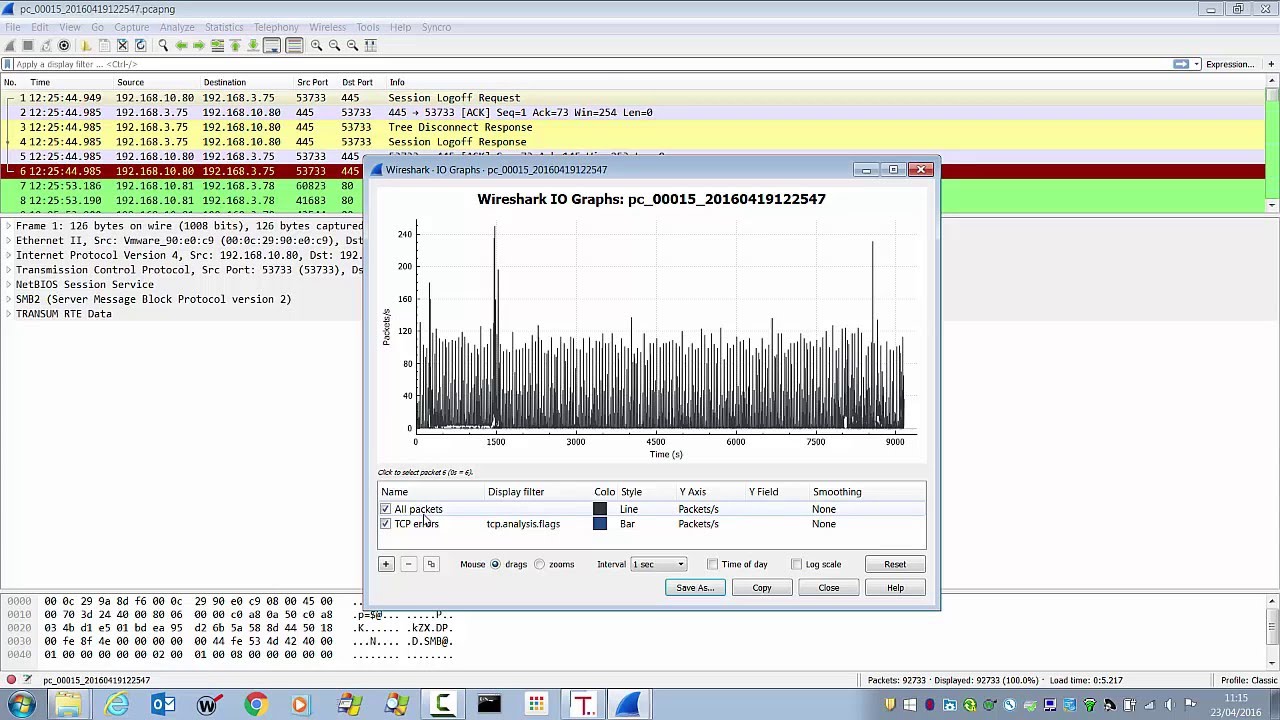Expand NetBIOS Session Service node
The width and height of the screenshot is (1280, 720).
[x=8, y=285]
